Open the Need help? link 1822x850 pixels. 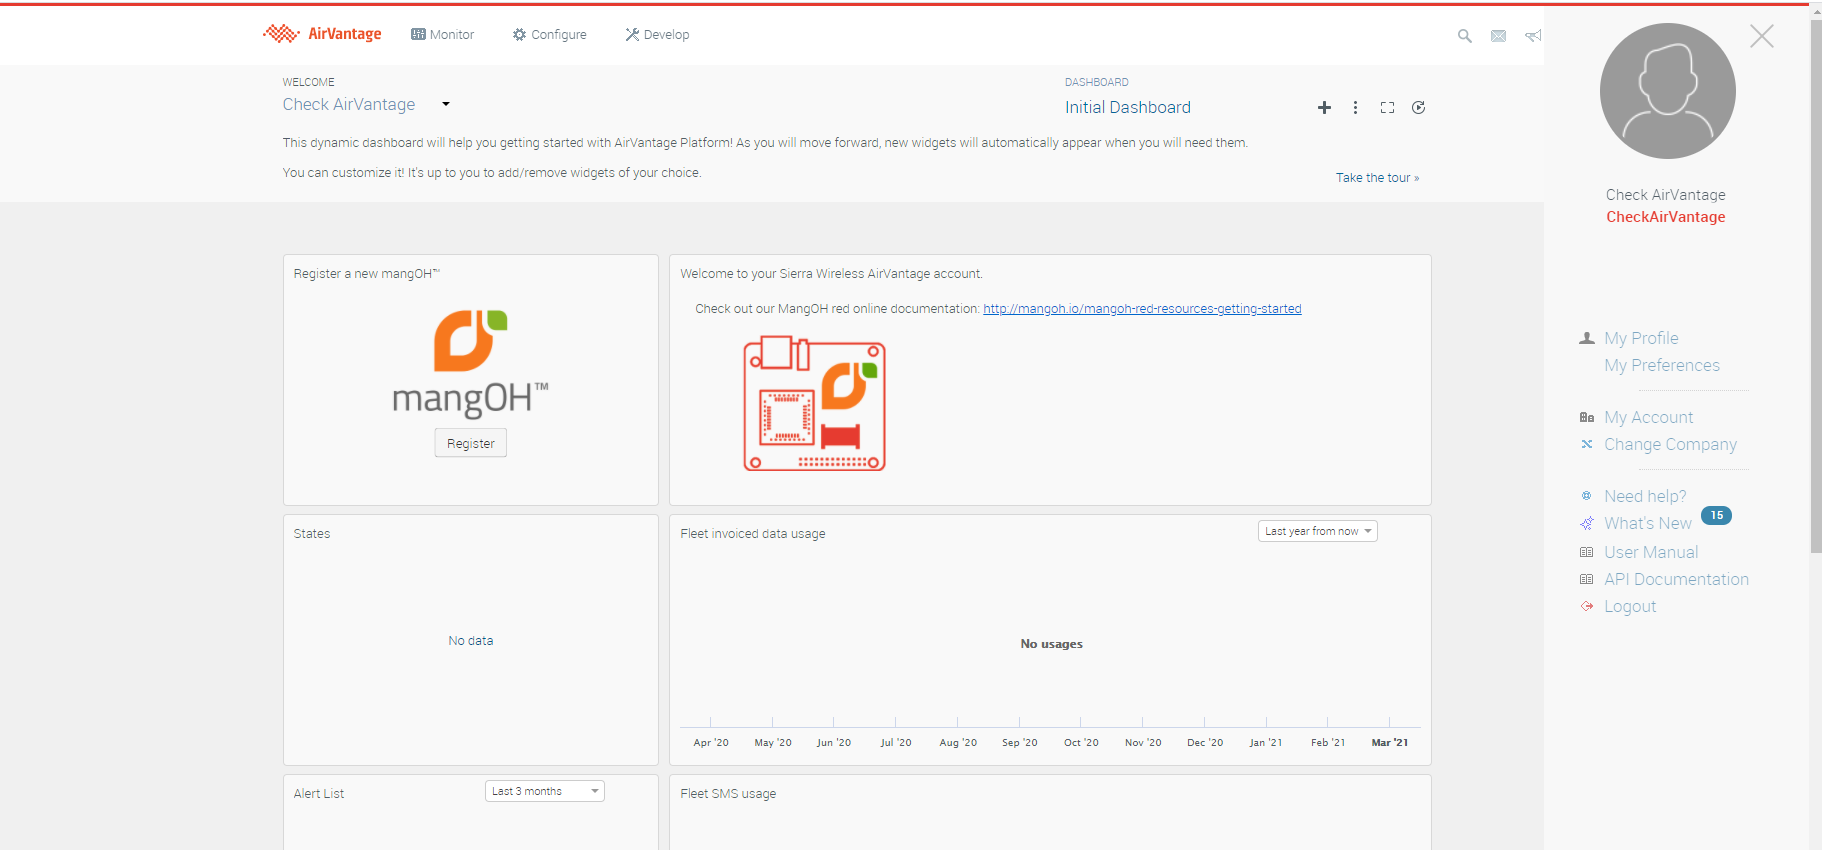(x=1645, y=497)
